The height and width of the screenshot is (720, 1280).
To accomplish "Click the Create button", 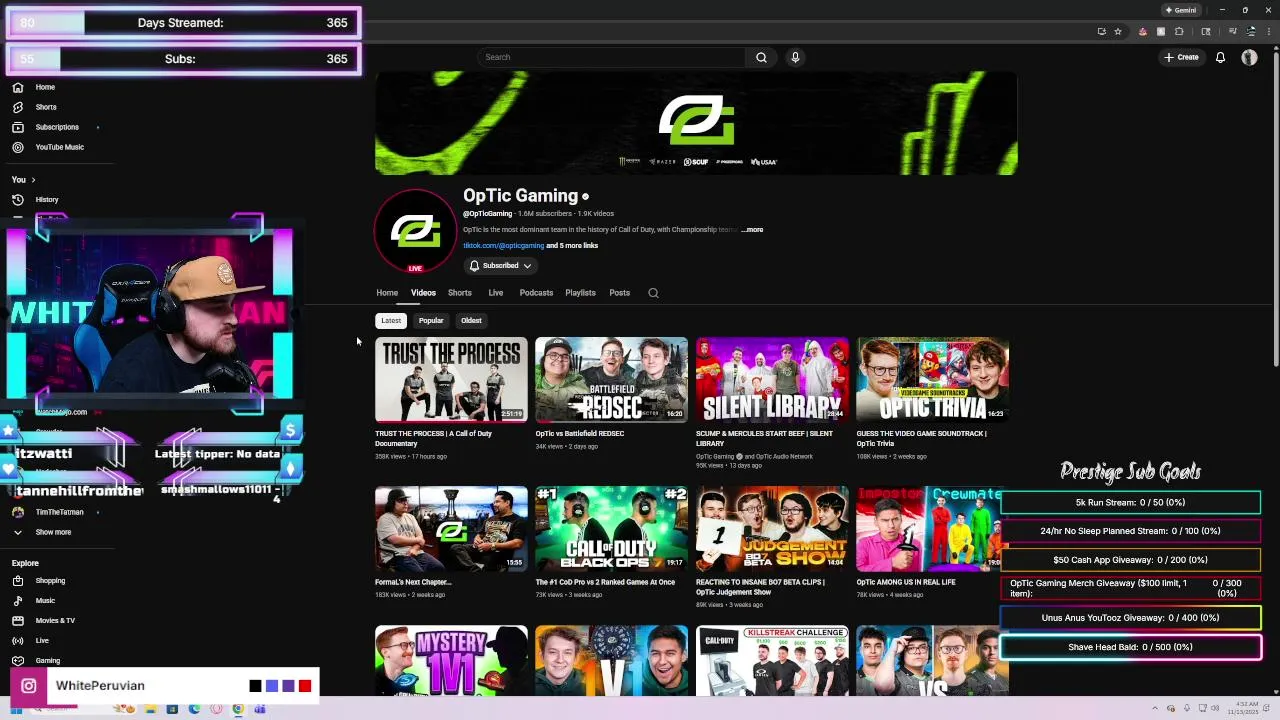I will tap(1181, 57).
